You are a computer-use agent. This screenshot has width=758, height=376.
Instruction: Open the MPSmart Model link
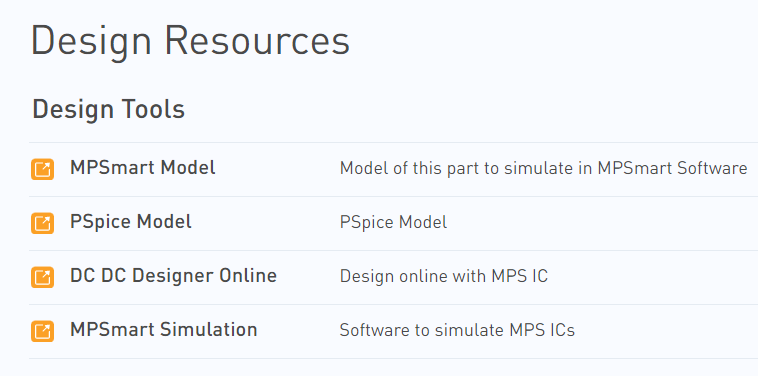coord(143,168)
